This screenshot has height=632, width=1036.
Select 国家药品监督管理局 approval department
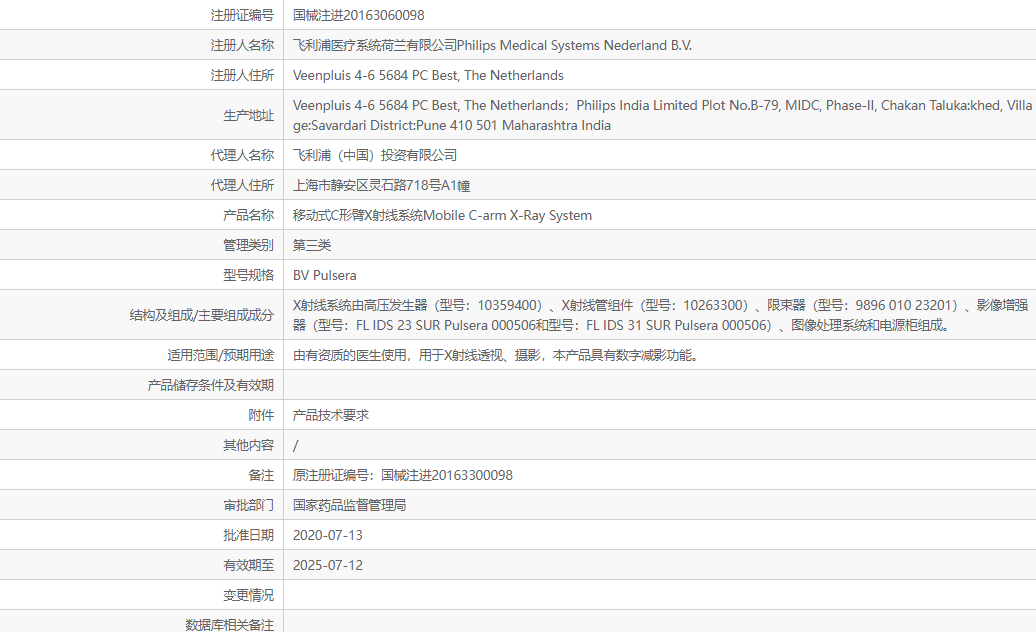pos(350,505)
